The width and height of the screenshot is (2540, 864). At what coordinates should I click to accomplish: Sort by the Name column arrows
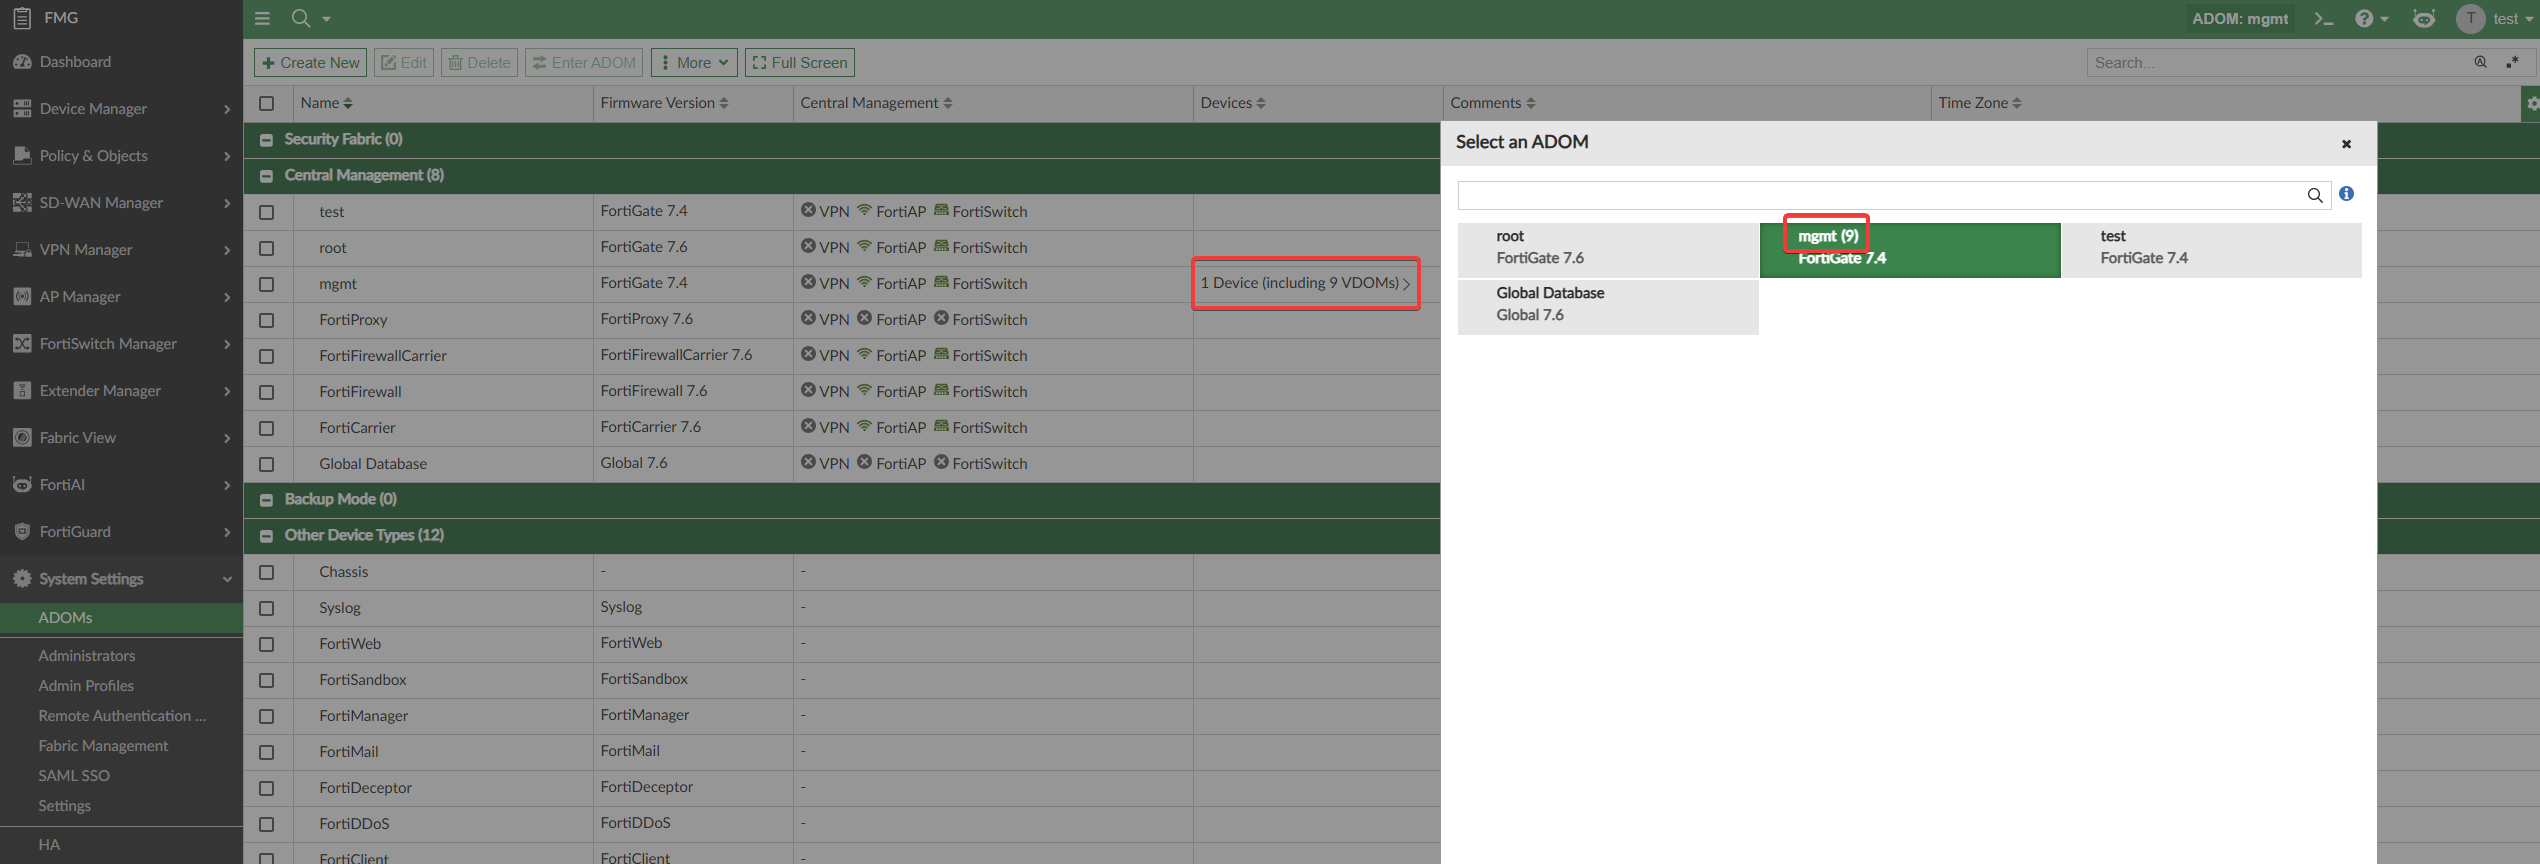(348, 103)
